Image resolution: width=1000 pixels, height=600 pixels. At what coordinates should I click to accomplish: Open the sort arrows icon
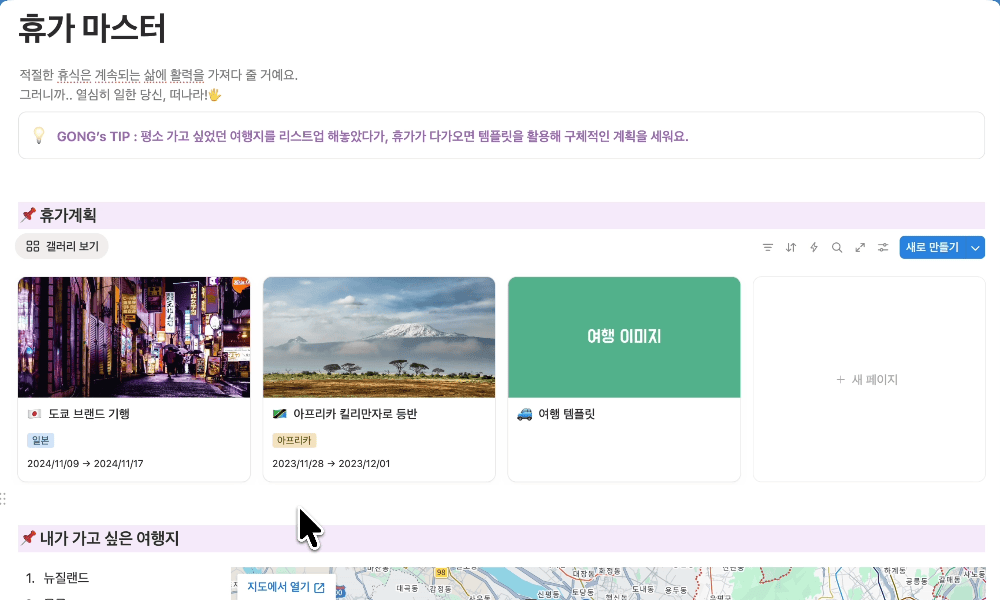(x=791, y=247)
